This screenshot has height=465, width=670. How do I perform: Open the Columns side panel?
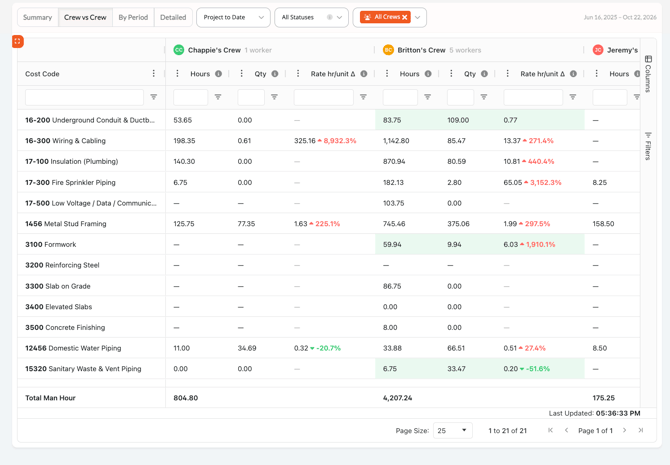point(648,74)
